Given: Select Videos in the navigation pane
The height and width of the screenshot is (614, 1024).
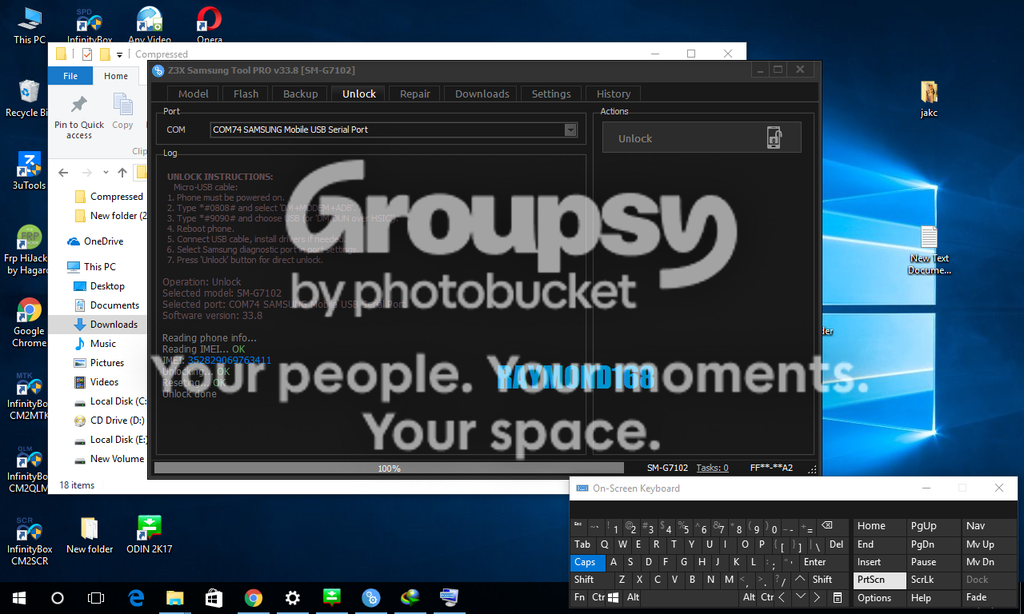Looking at the screenshot, I should click(x=97, y=382).
